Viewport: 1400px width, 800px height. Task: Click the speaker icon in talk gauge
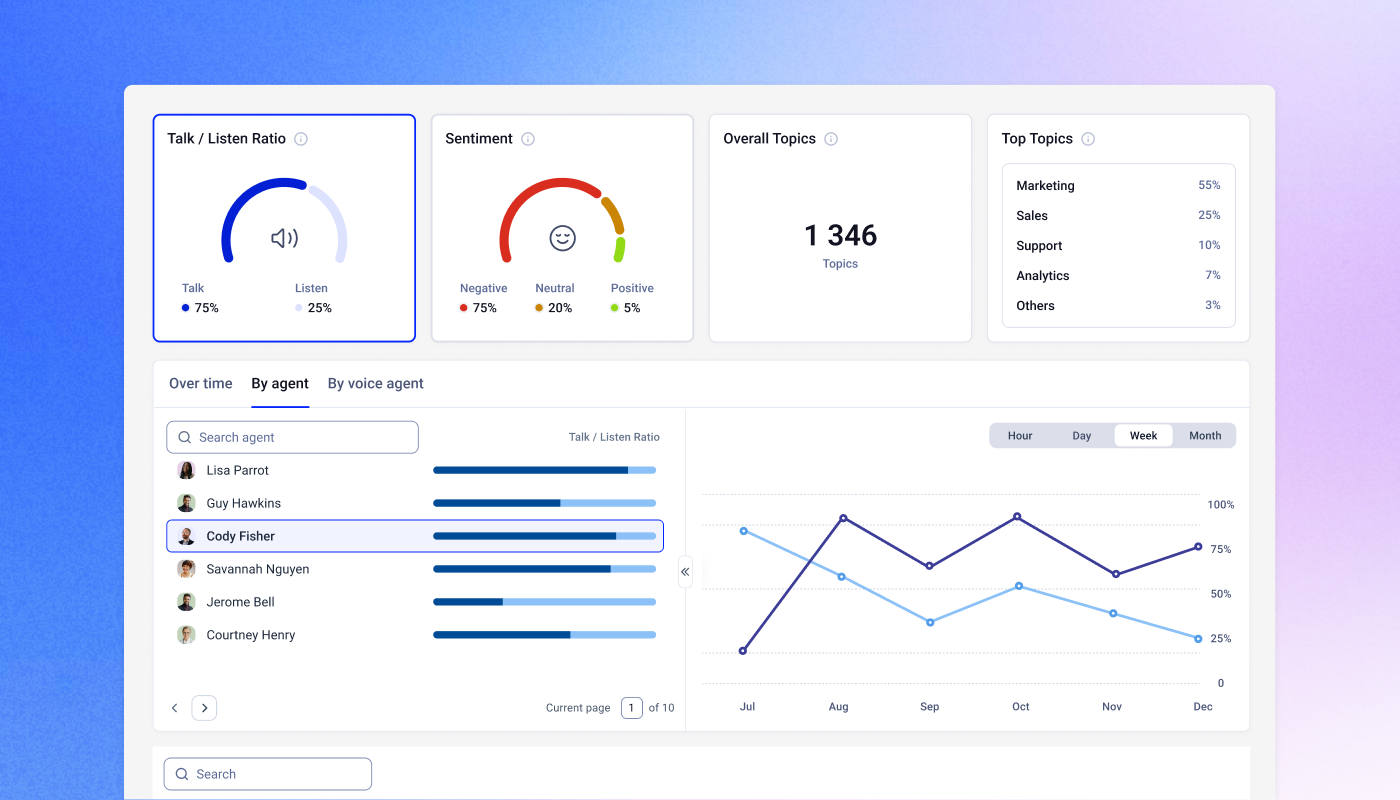click(284, 238)
